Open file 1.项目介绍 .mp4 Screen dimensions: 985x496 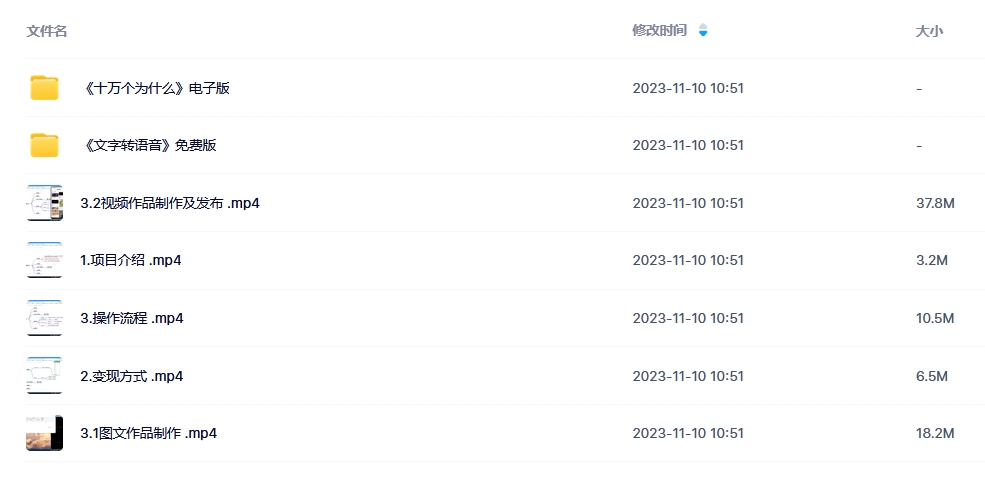[x=131, y=260]
